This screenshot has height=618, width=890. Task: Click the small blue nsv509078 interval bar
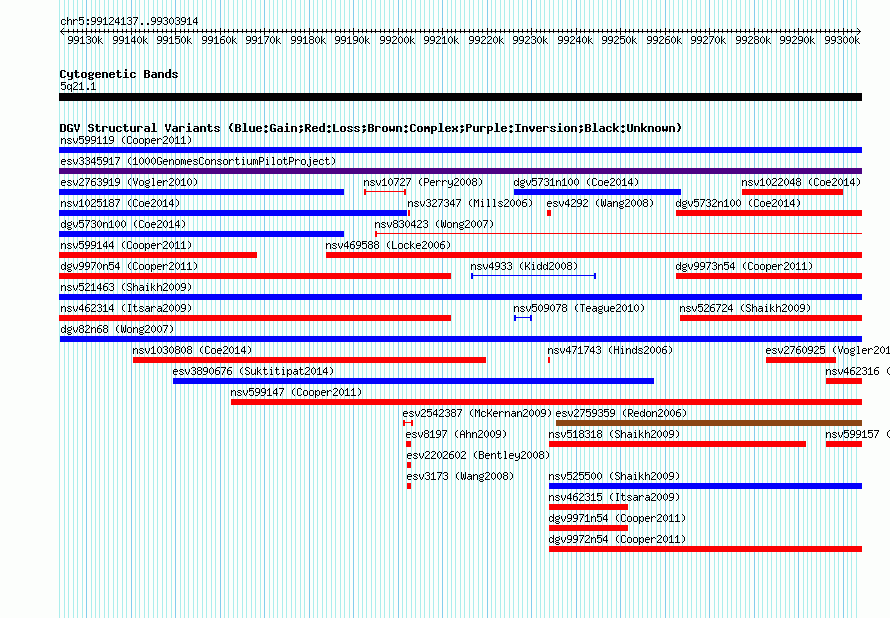pyautogui.click(x=523, y=318)
